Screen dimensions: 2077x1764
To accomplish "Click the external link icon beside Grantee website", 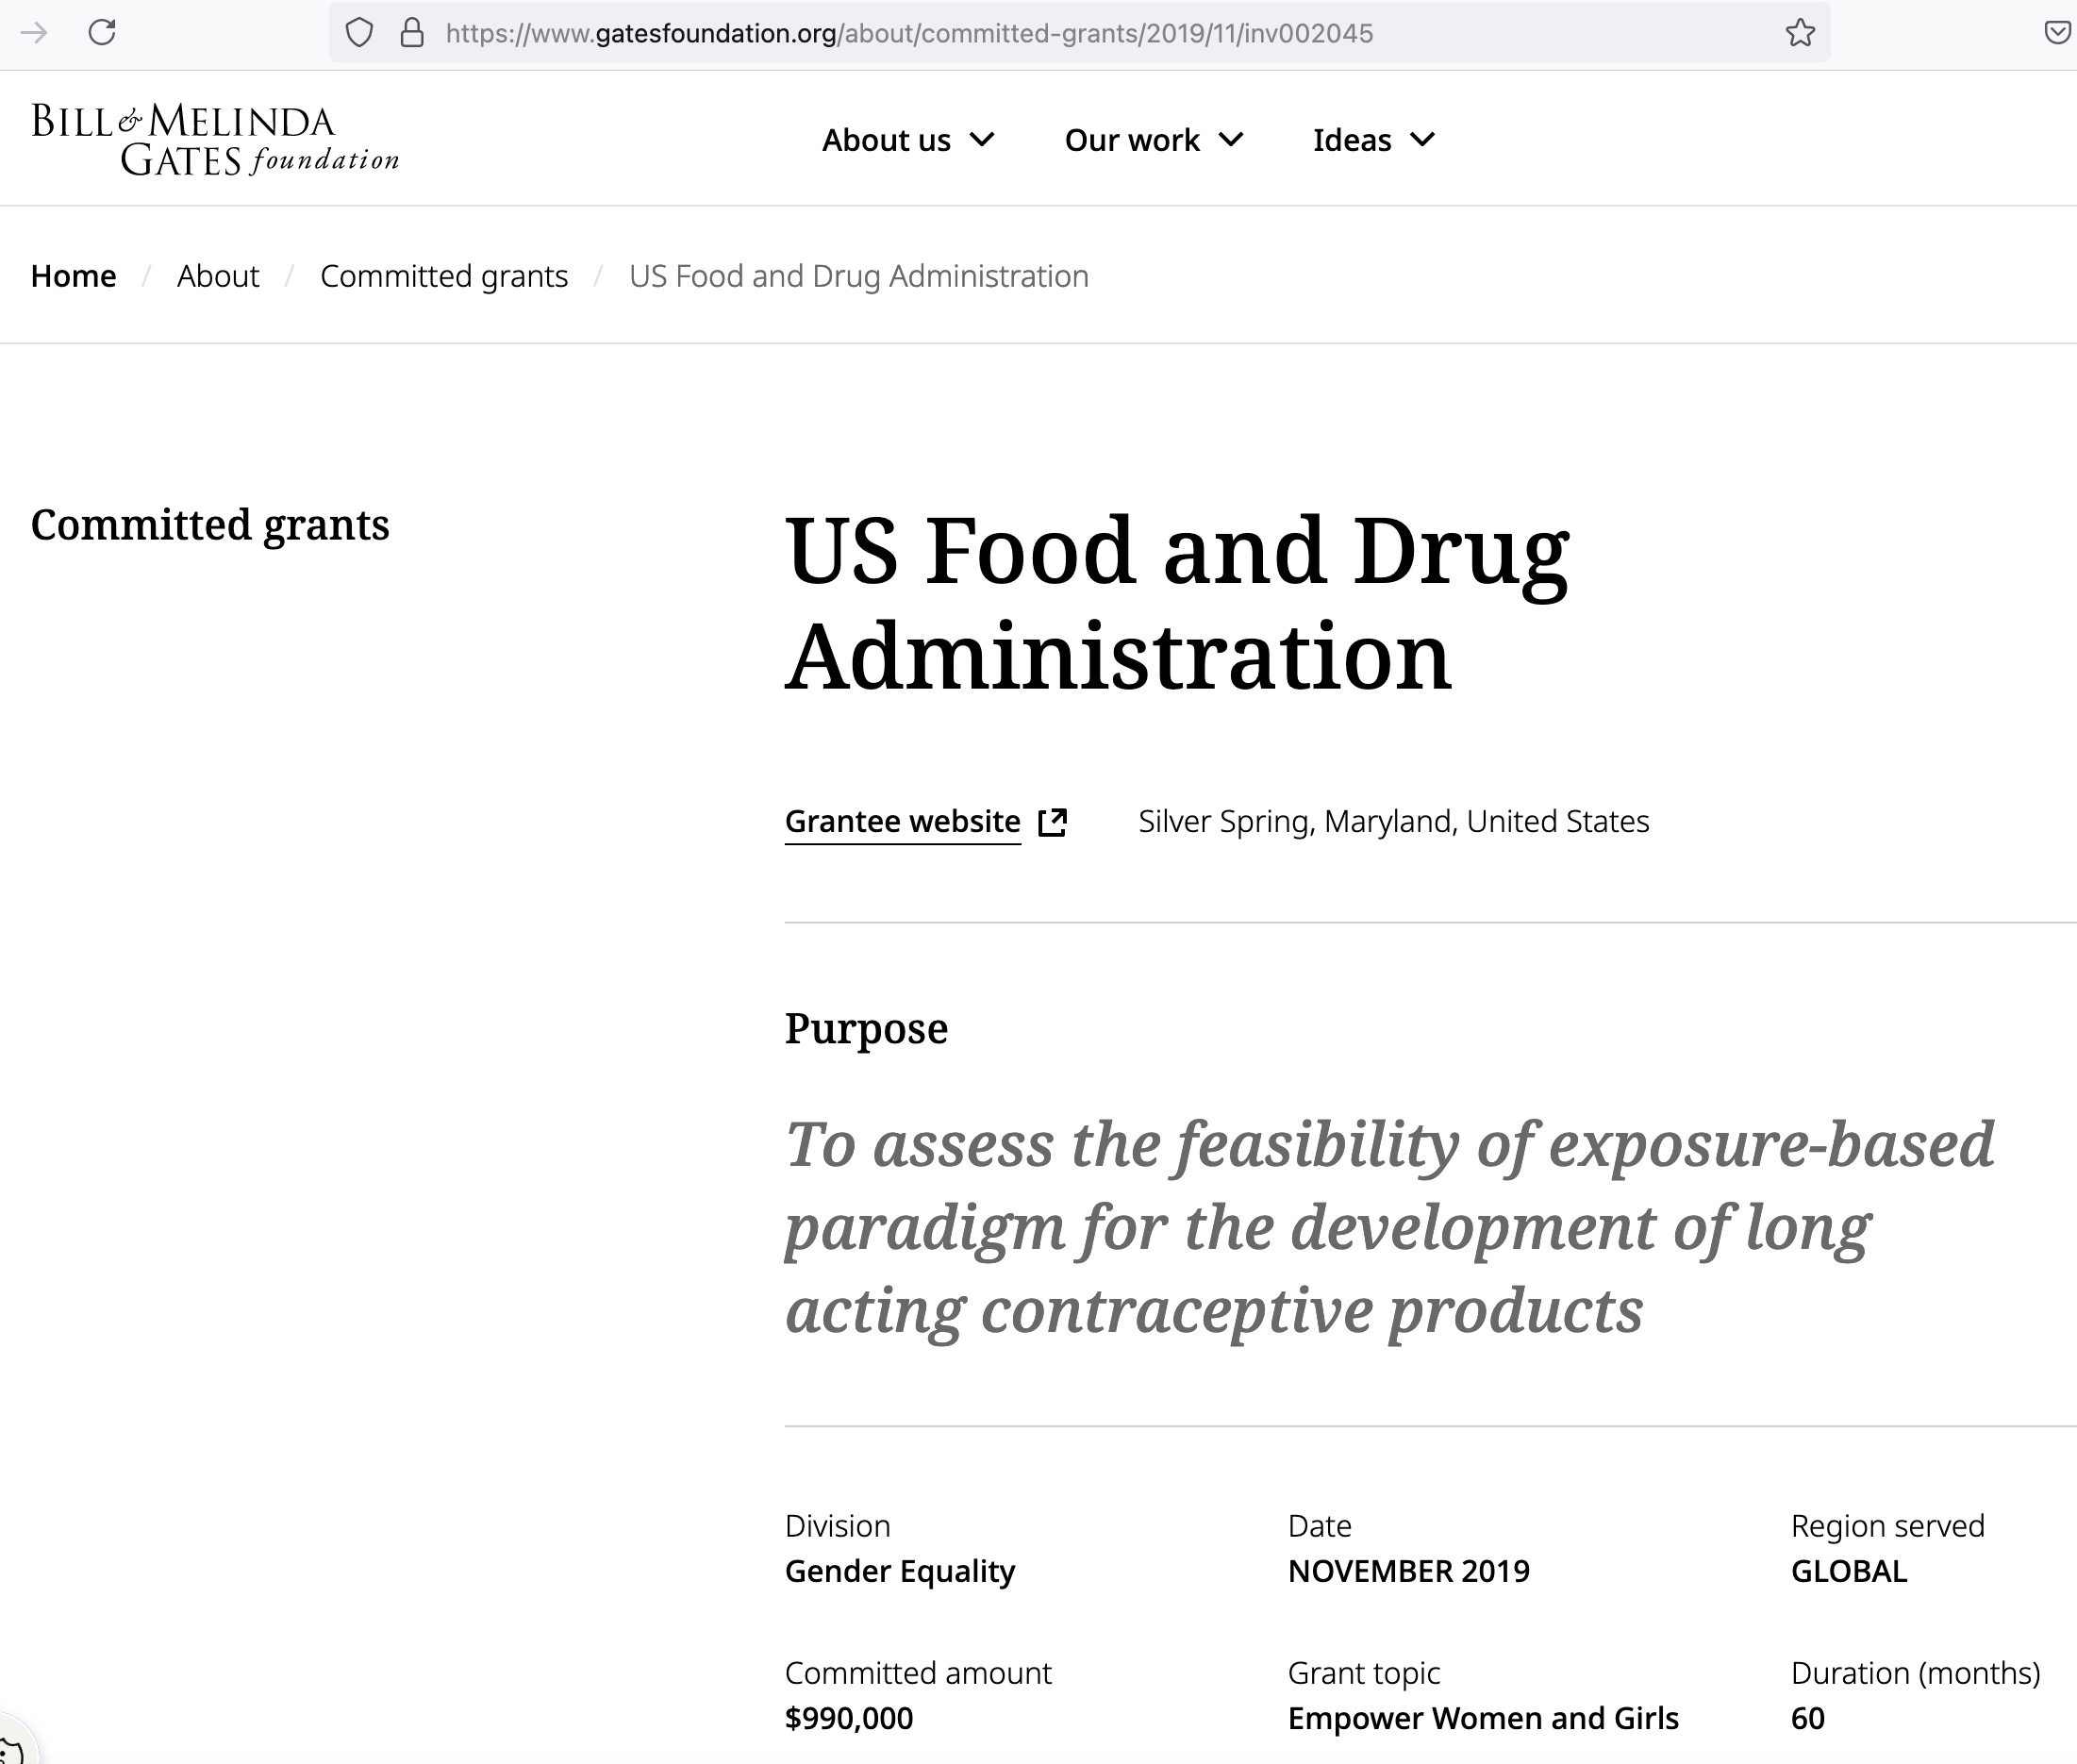I will pos(1053,822).
